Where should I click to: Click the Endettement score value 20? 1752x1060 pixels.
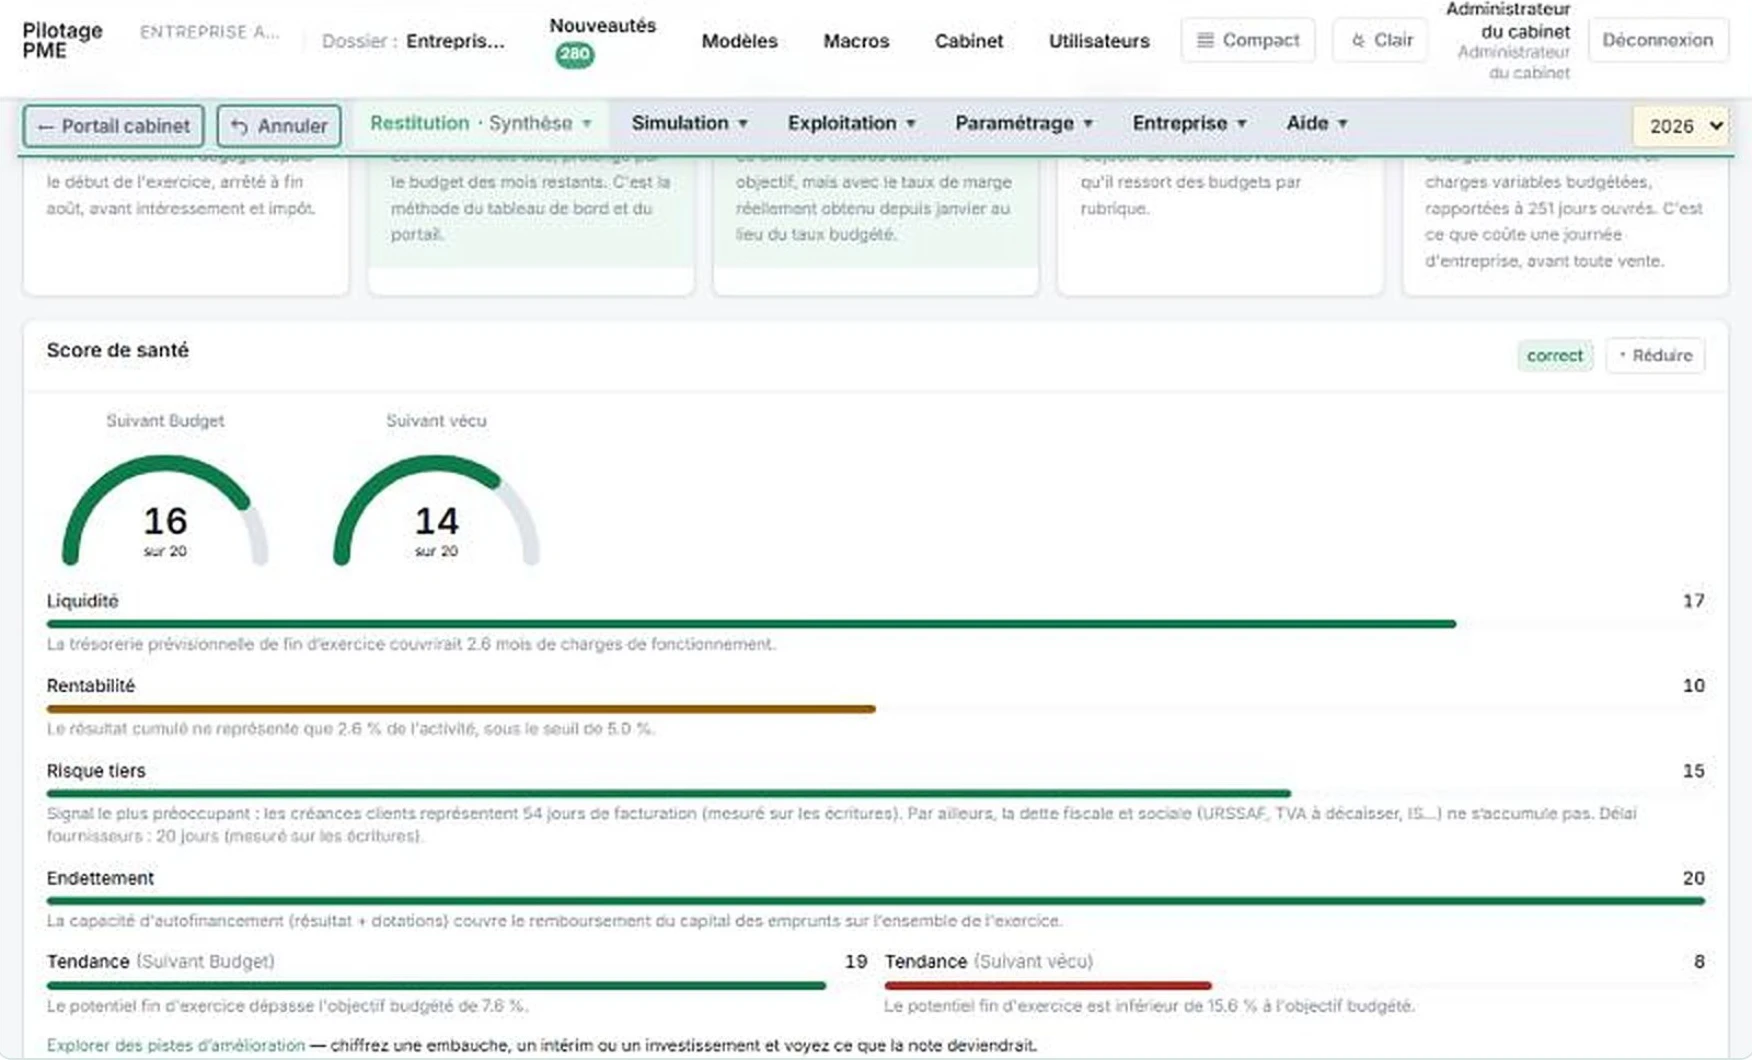tap(1693, 878)
